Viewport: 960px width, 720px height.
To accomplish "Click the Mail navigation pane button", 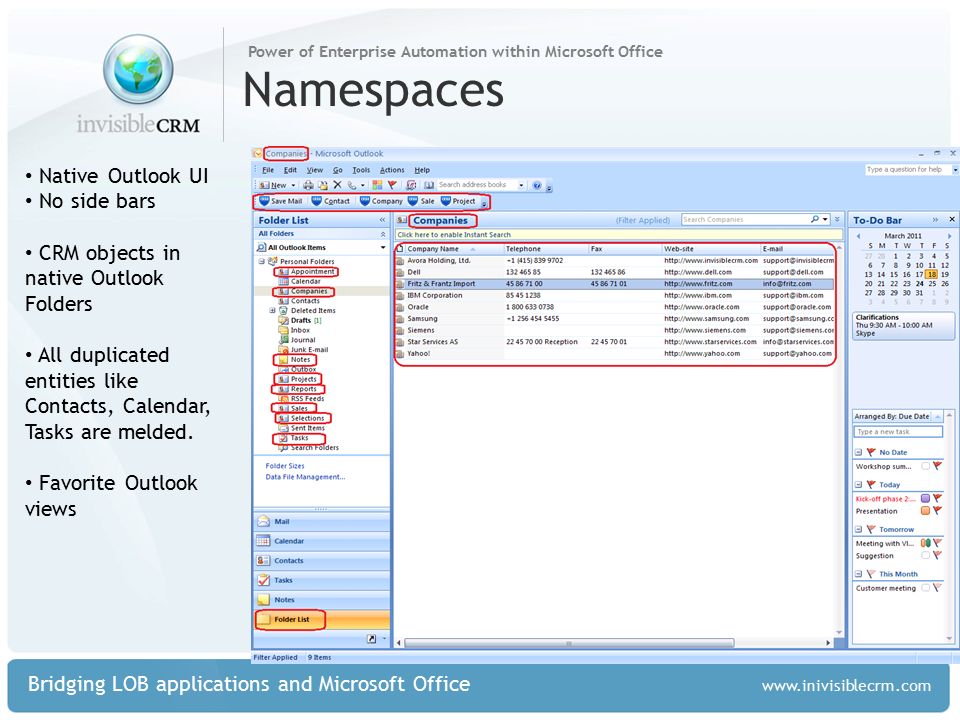I will click(x=321, y=522).
